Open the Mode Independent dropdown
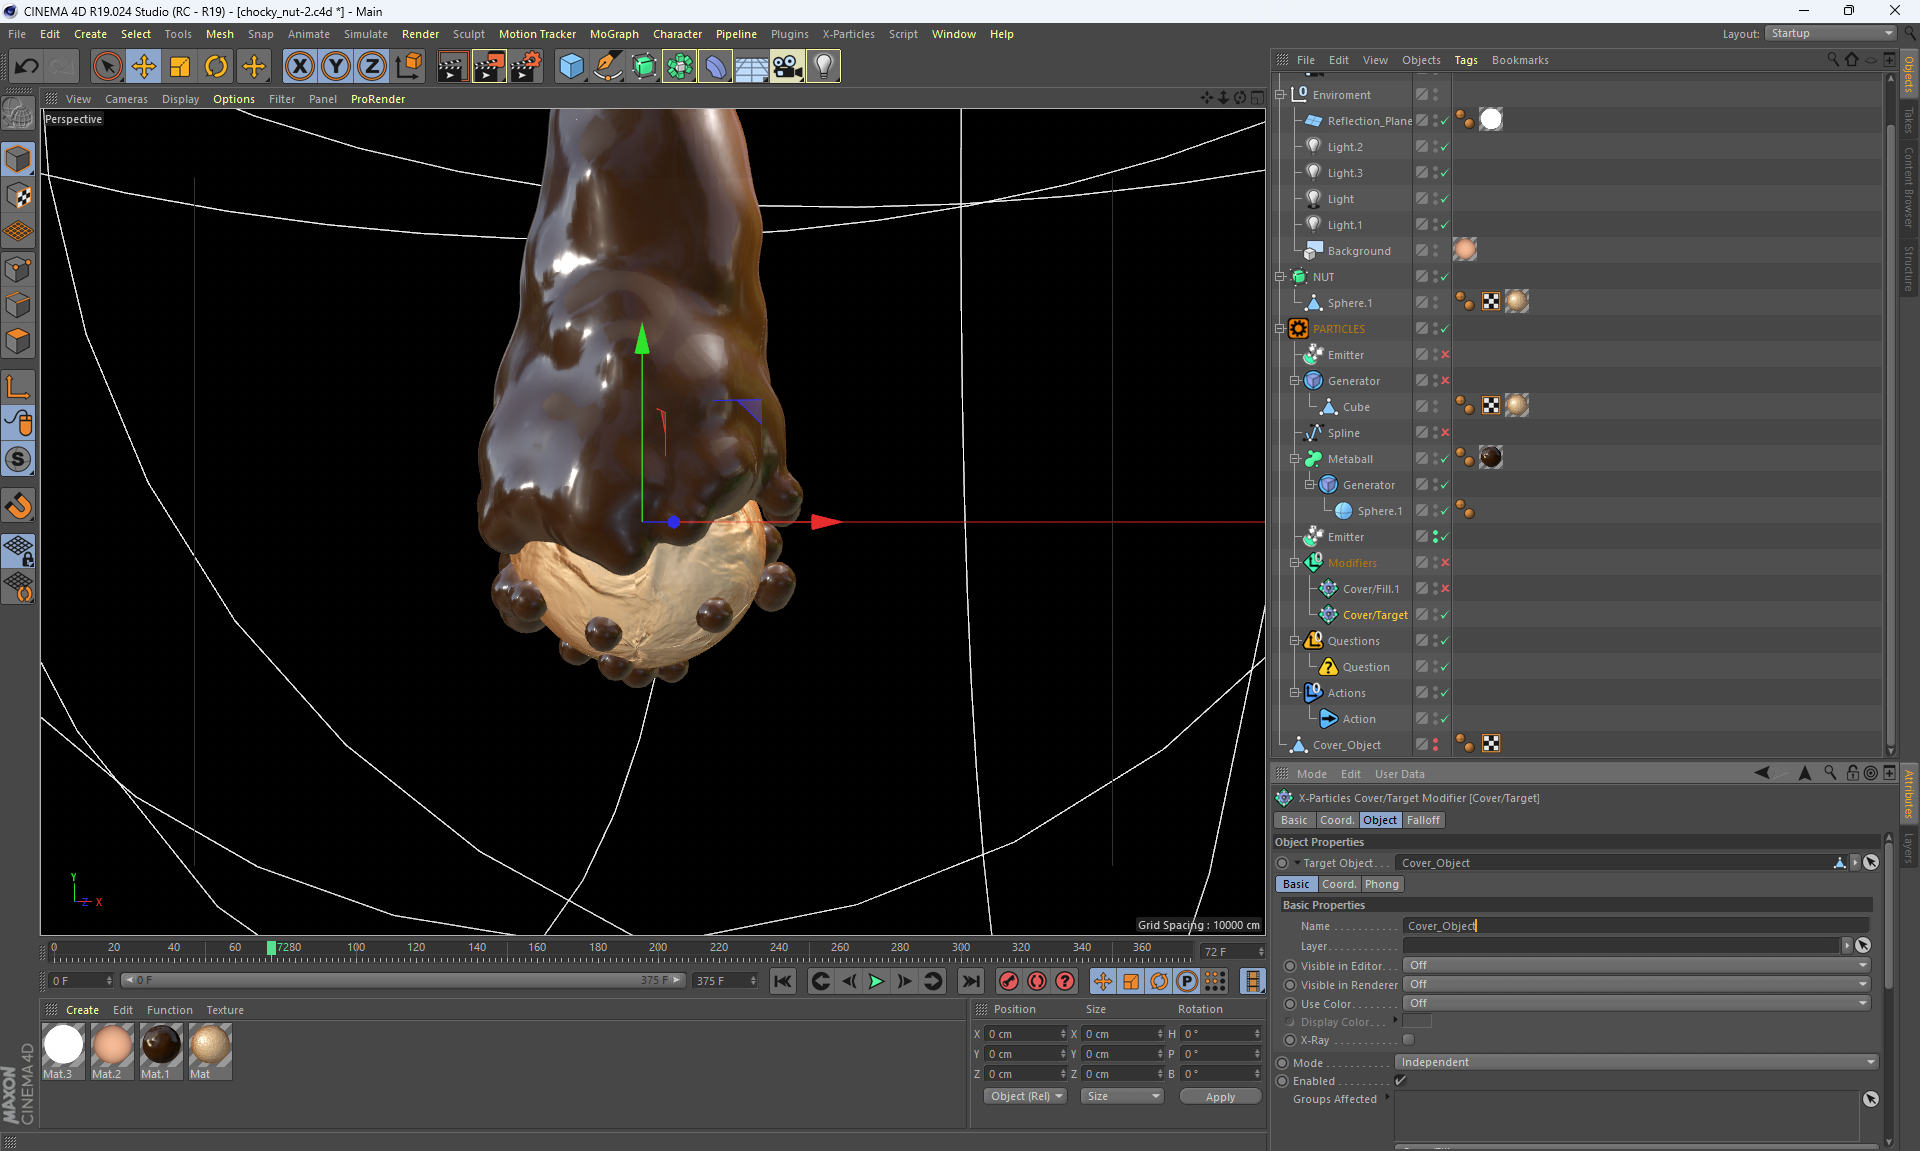The width and height of the screenshot is (1920, 1151). click(1635, 1062)
